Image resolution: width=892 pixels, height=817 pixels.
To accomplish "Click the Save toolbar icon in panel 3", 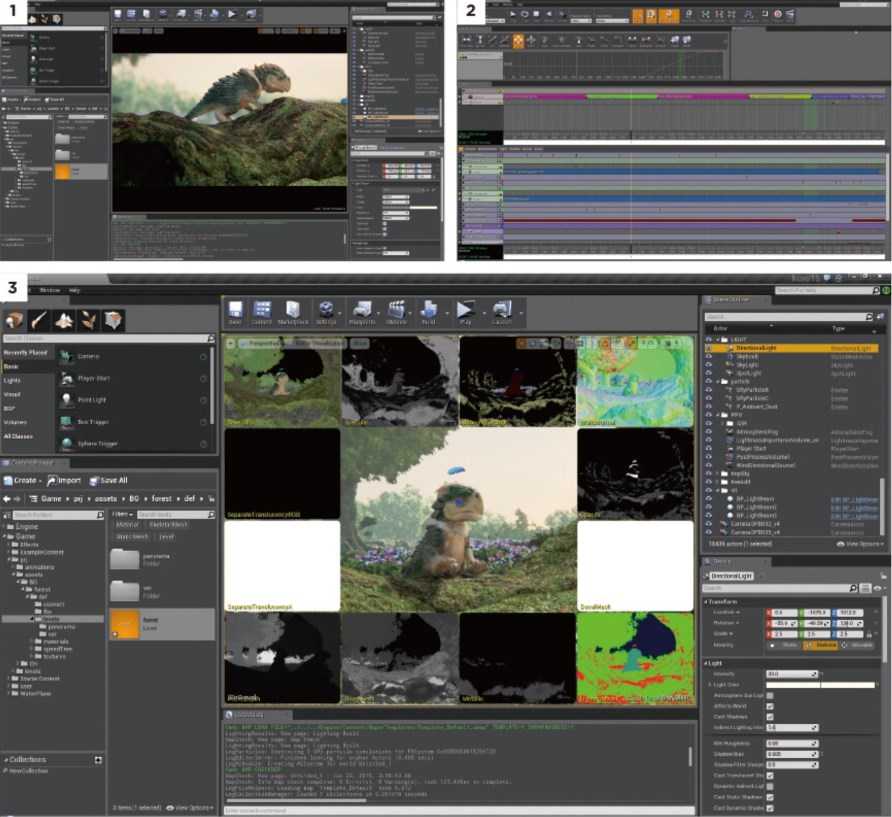I will [235, 312].
